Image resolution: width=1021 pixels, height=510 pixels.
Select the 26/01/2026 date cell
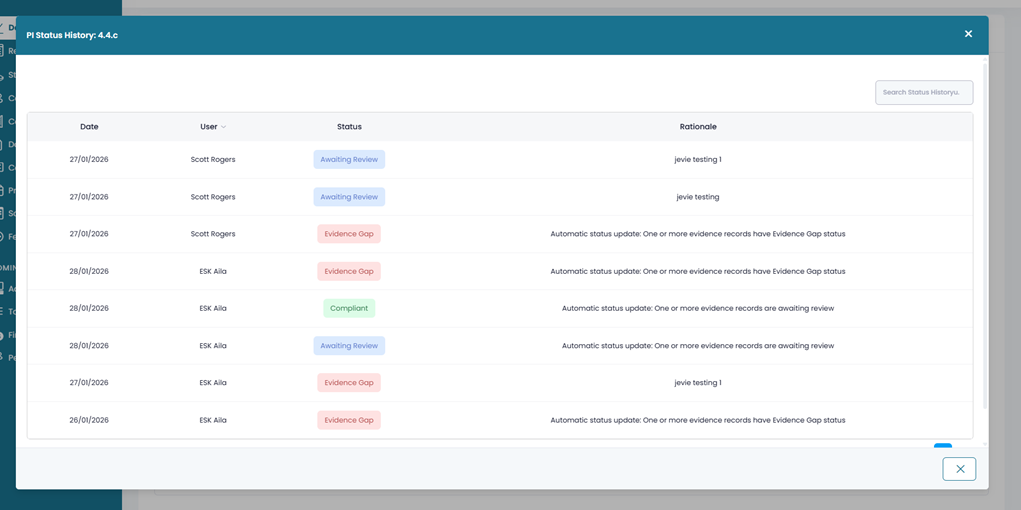pyautogui.click(x=89, y=420)
